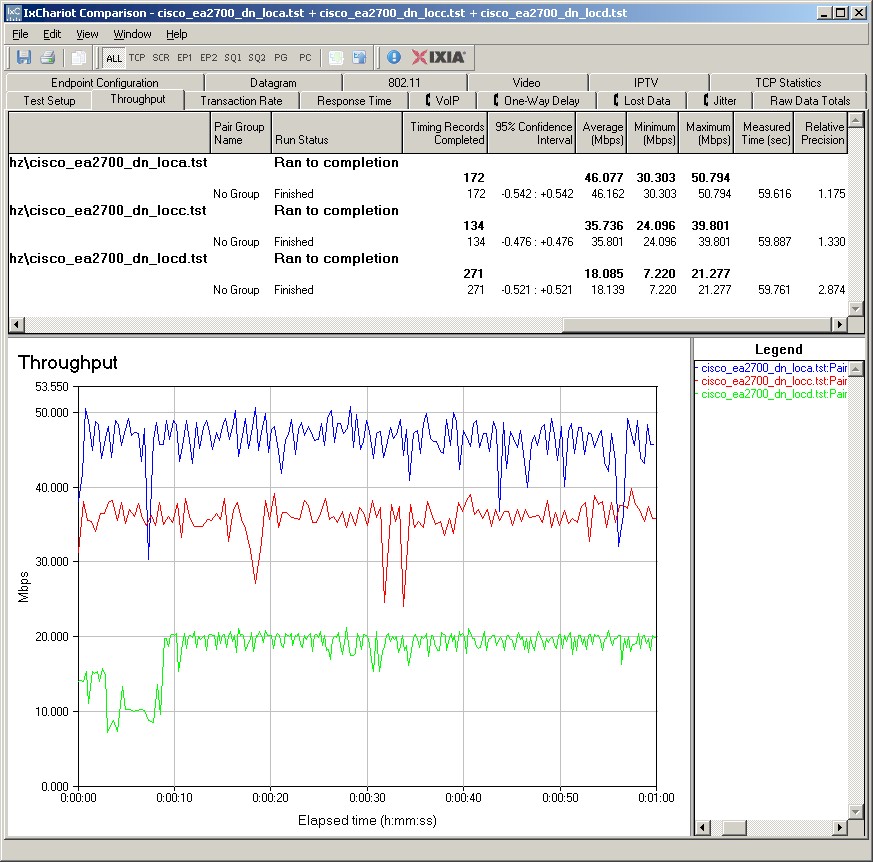Toggle the TCP filter button
Image resolution: width=873 pixels, height=862 pixels.
point(137,57)
